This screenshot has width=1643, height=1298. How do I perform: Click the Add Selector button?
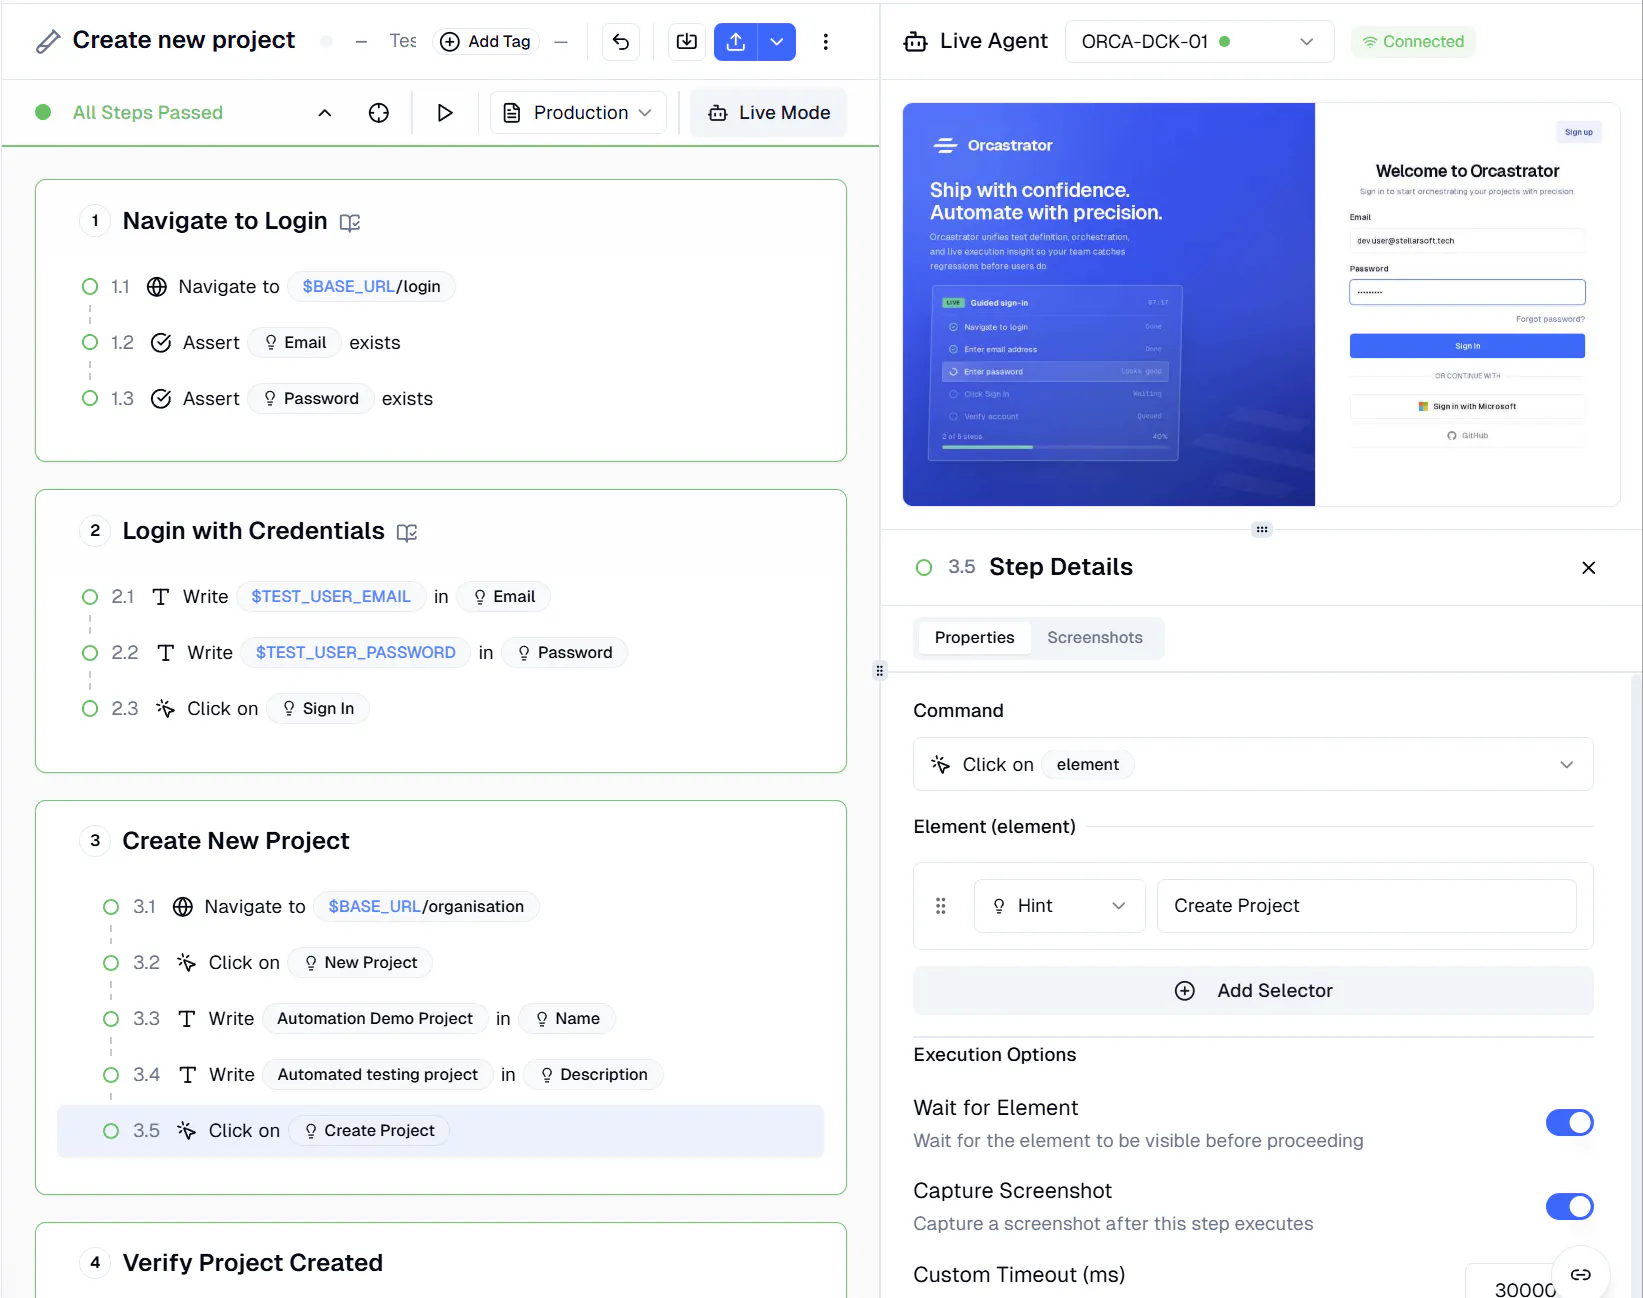point(1253,991)
